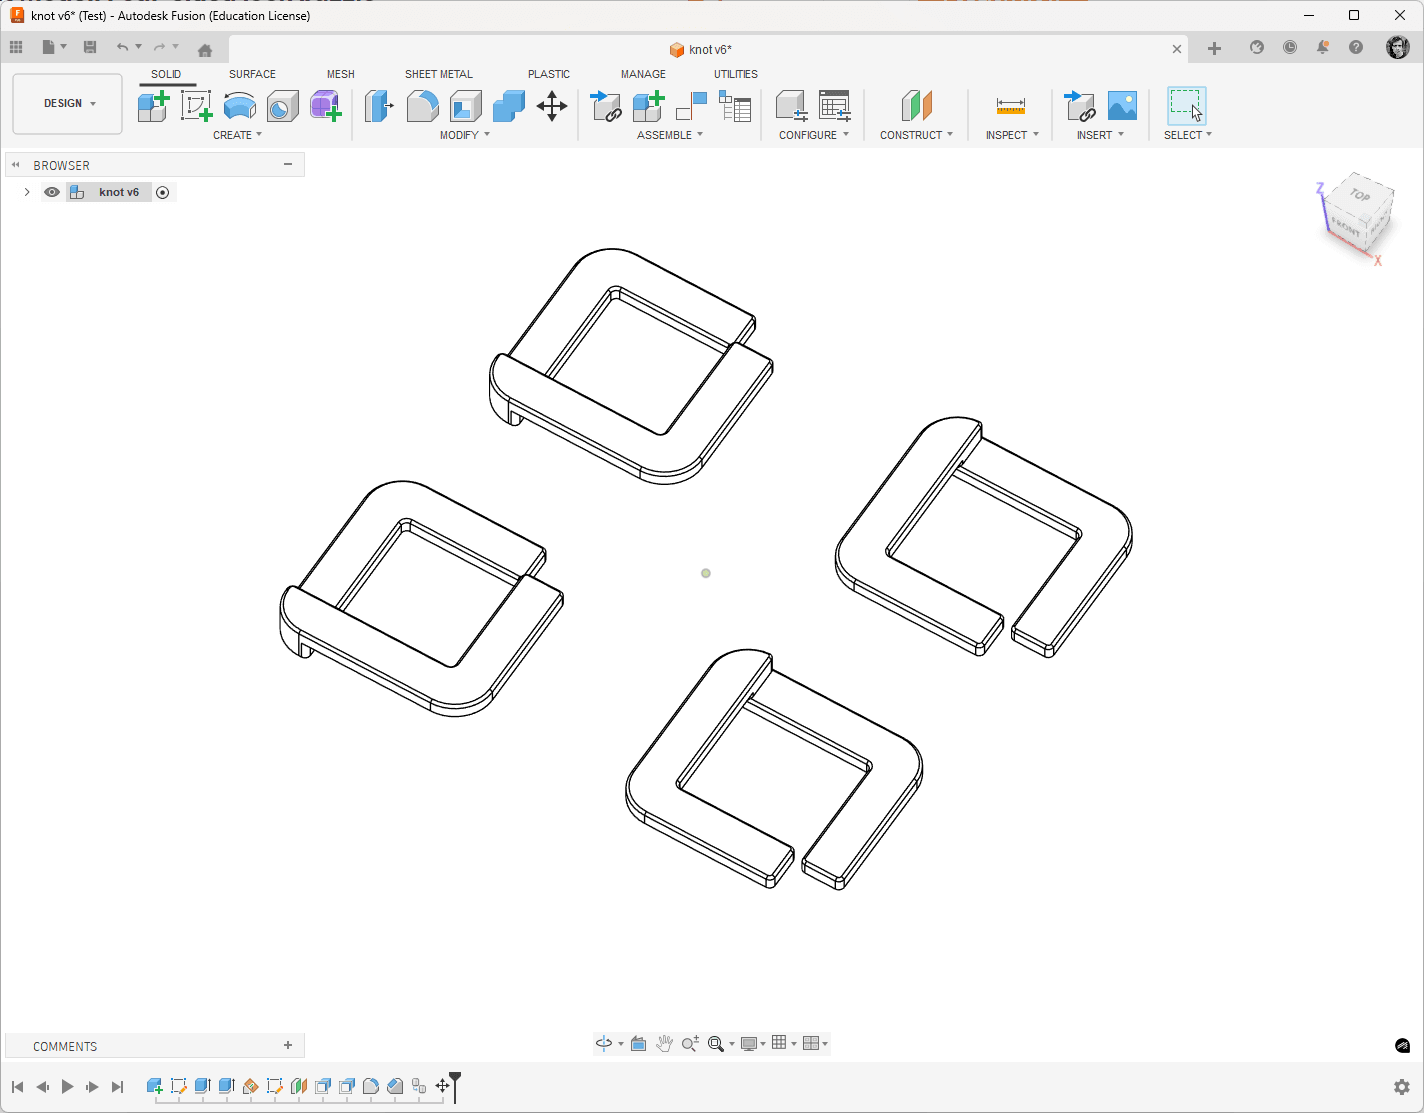Viewport: 1424px width, 1113px height.
Task: Open the INSERT dropdown menu
Action: click(1100, 135)
